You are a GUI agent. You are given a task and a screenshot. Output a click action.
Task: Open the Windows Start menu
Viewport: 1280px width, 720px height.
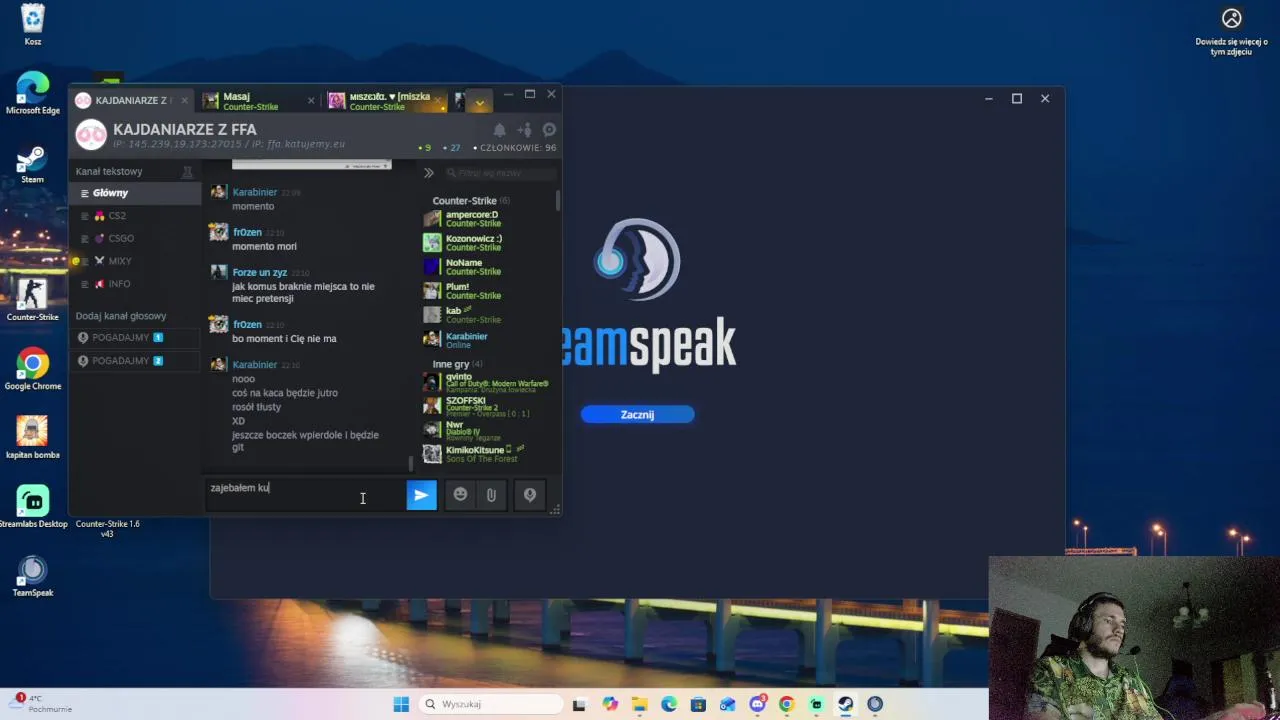pos(401,704)
